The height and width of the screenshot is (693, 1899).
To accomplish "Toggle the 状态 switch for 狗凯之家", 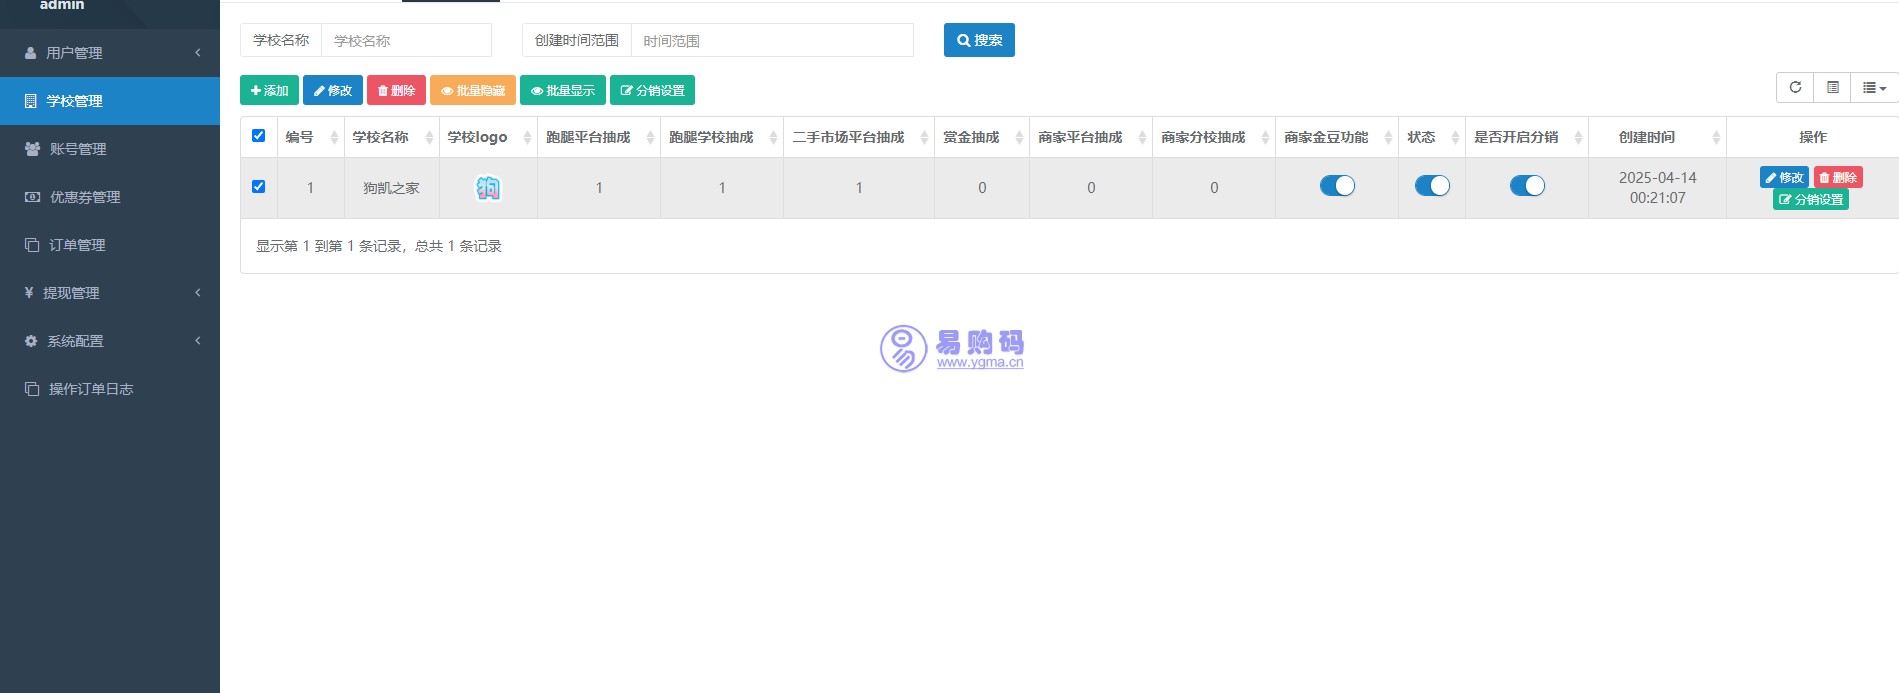I will (1432, 186).
